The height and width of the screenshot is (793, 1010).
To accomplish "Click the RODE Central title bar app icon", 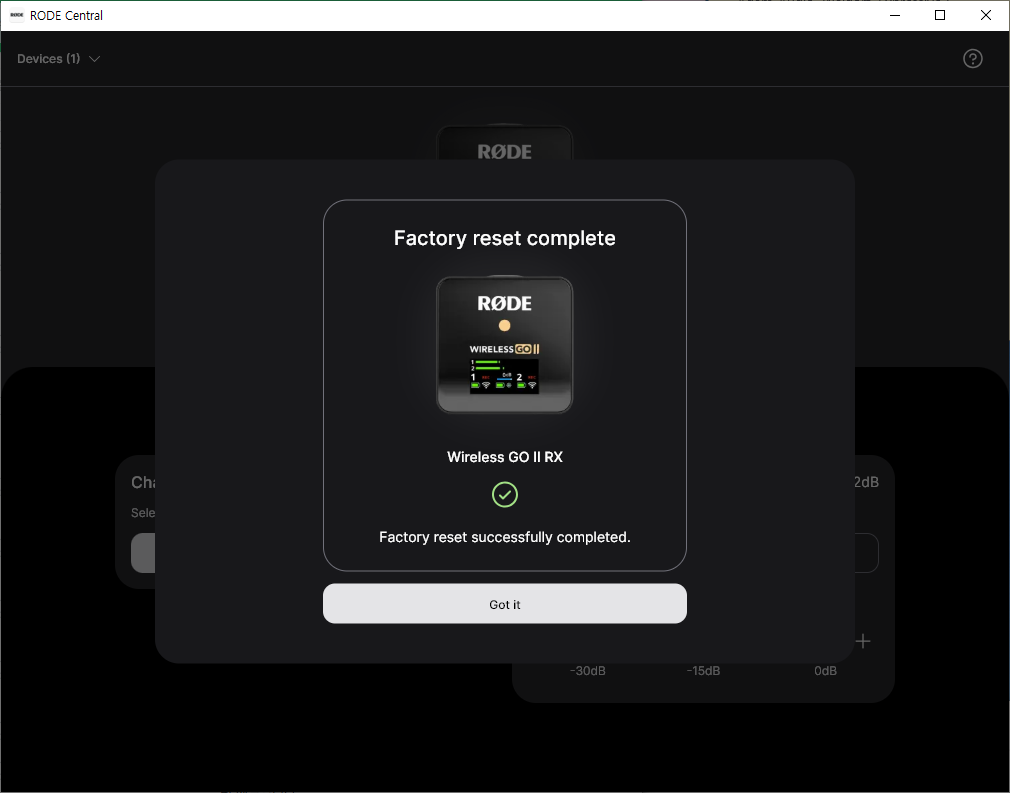I will point(17,15).
